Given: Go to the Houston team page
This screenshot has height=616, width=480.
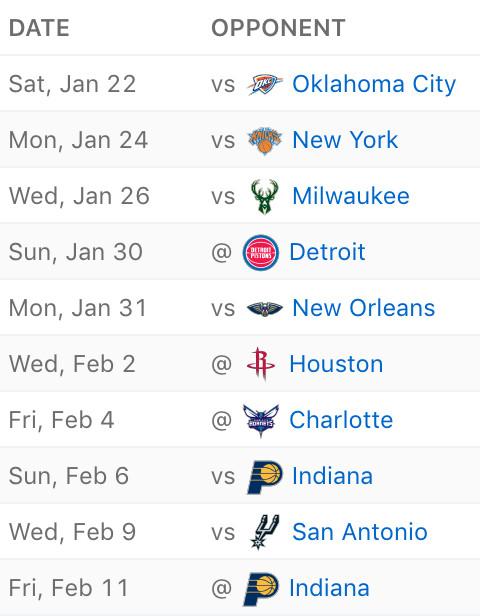Looking at the screenshot, I should (336, 364).
